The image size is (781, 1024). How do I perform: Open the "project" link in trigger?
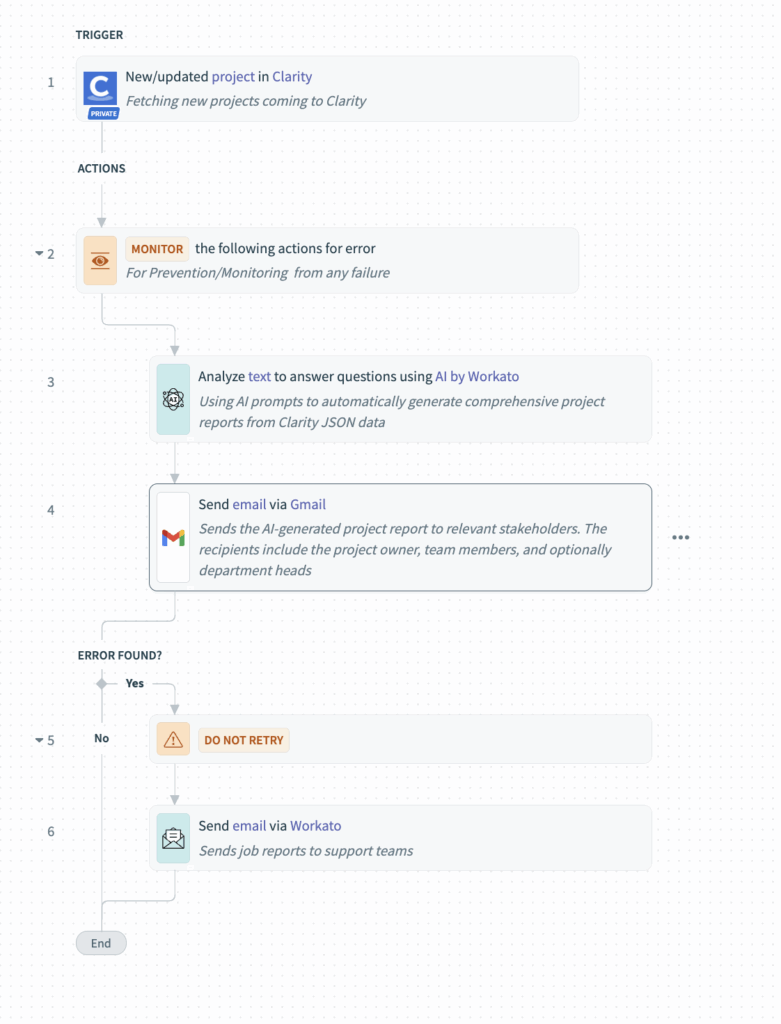point(233,77)
